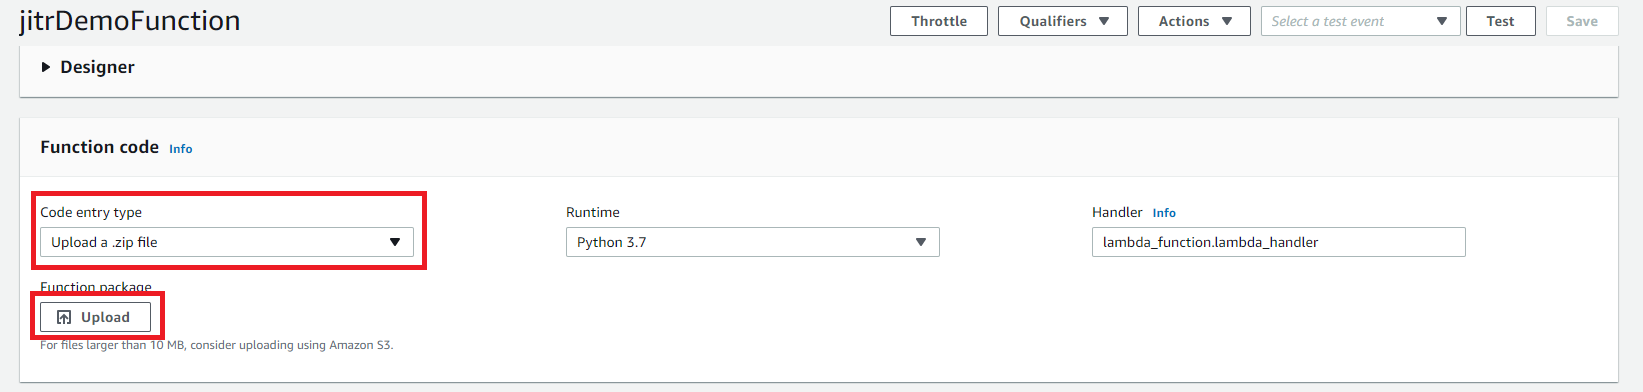Click the Save button

pos(1582,21)
